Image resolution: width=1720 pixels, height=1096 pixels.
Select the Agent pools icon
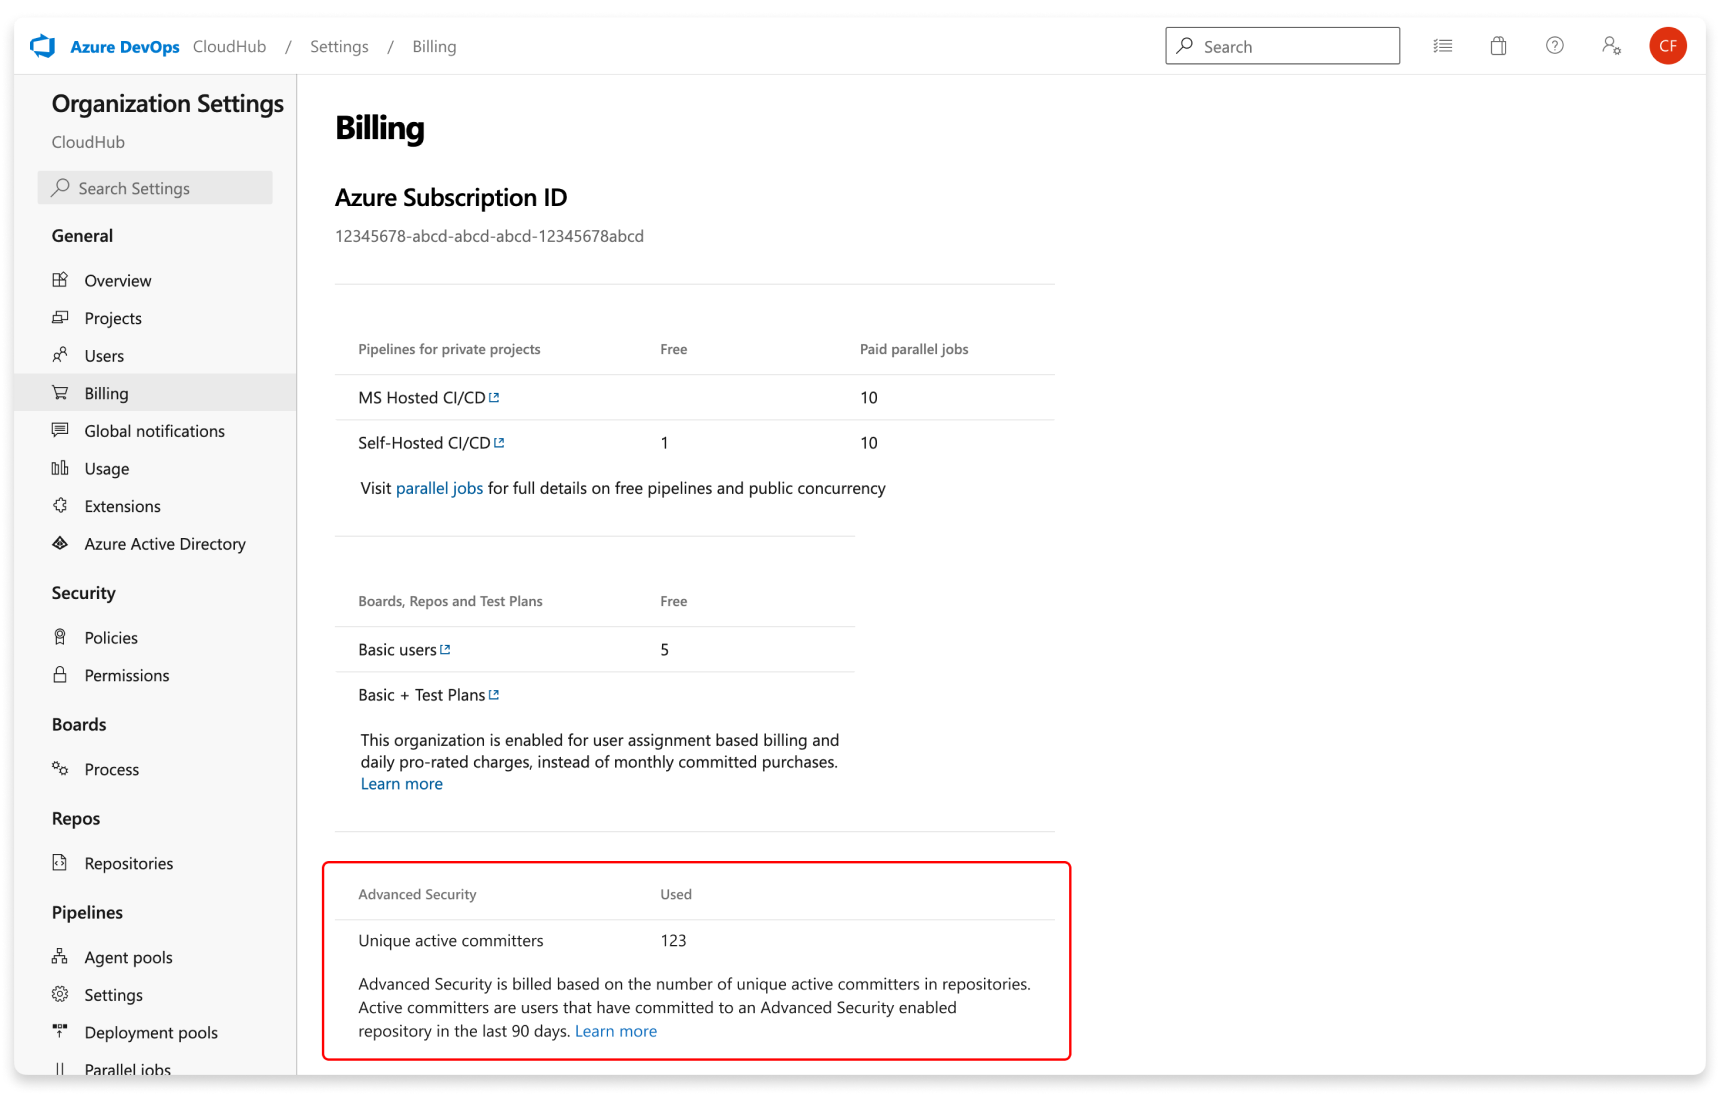tap(61, 957)
